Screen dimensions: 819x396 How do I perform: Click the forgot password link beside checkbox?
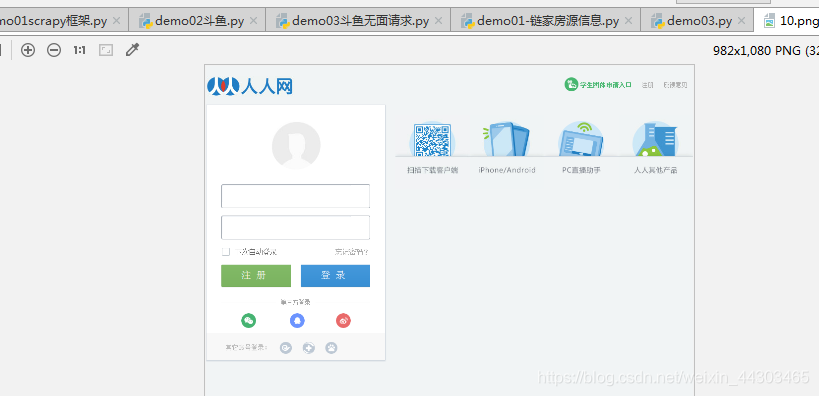[x=351, y=252]
